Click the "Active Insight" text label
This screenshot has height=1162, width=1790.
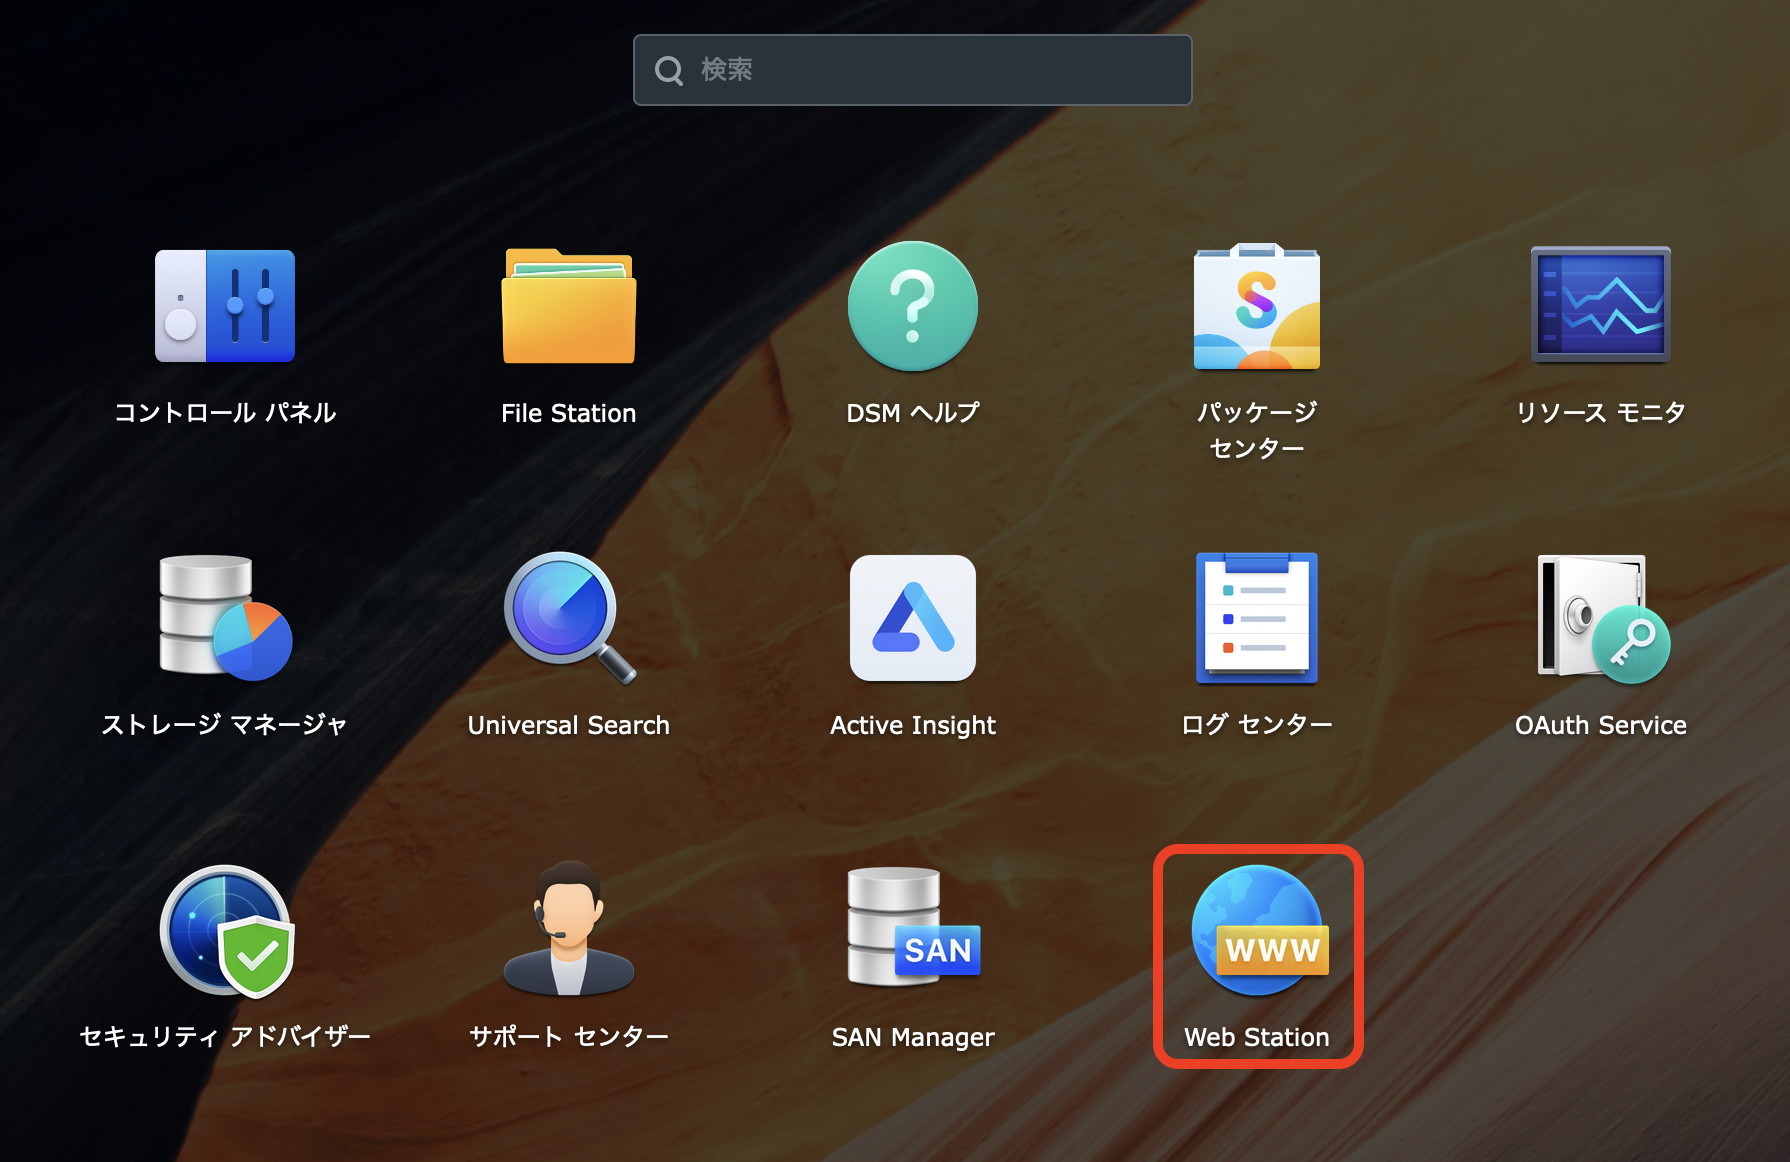coord(912,725)
